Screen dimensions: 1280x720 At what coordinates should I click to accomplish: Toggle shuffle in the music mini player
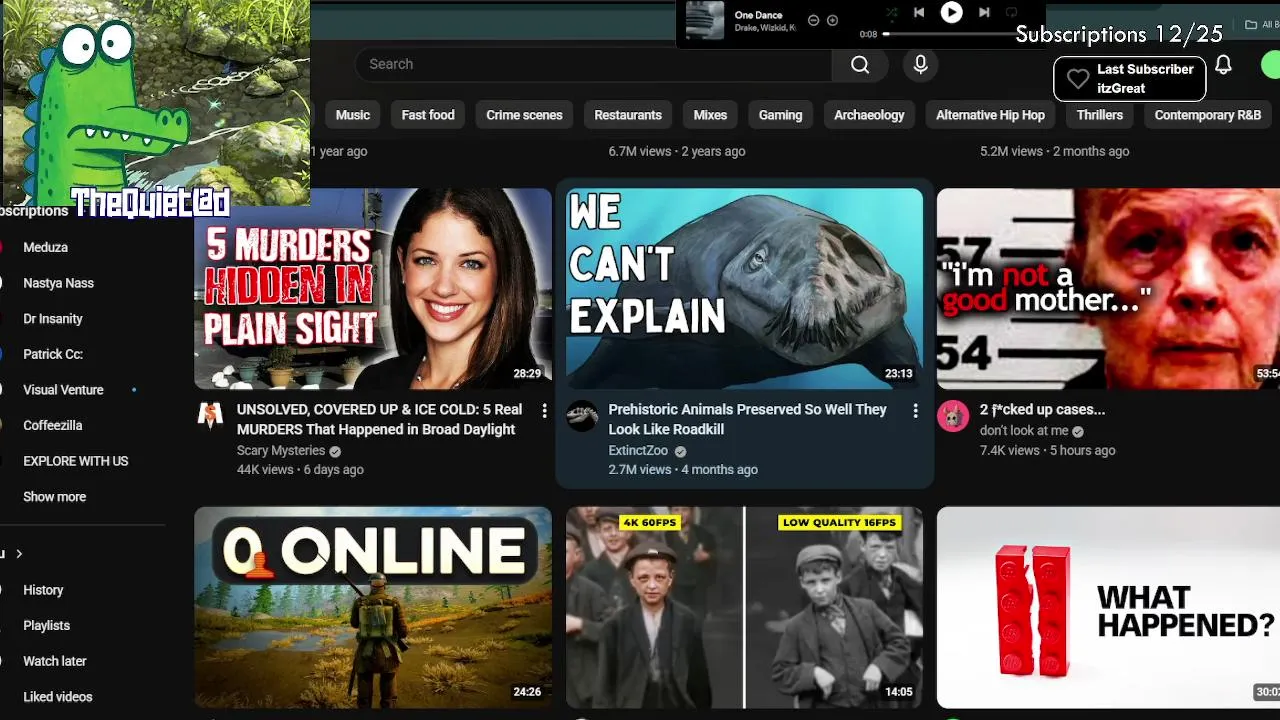tap(891, 13)
